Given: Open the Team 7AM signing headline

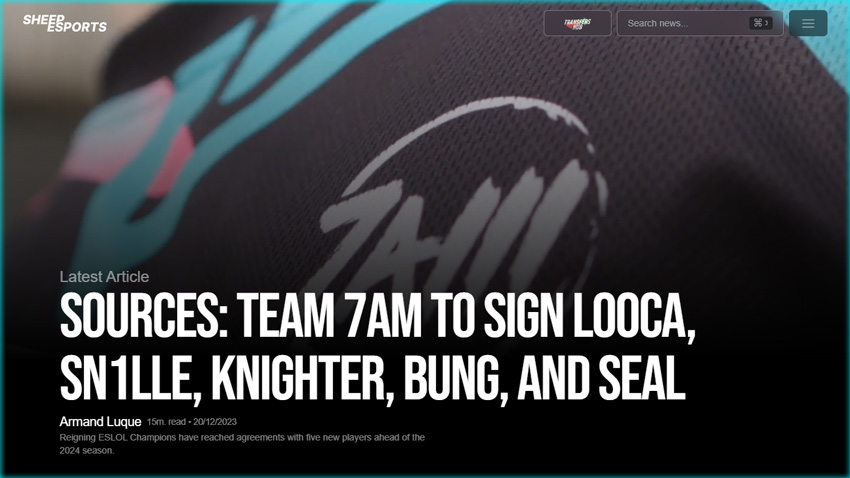Looking at the screenshot, I should pos(377,347).
